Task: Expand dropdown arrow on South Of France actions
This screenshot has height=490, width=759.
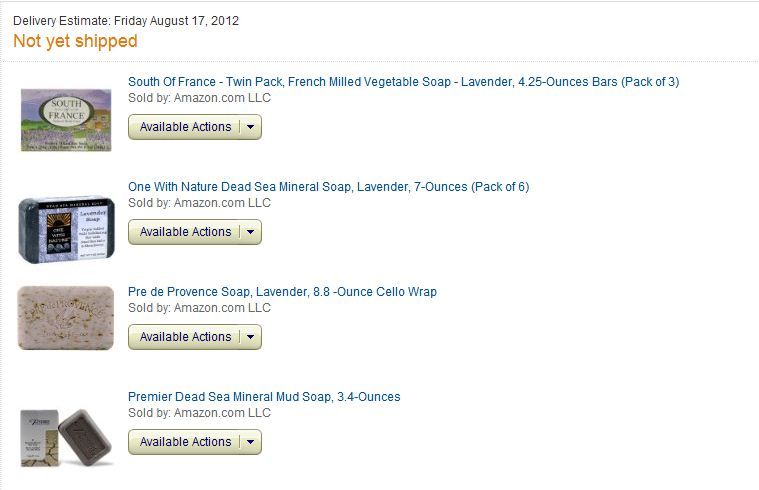Action: (250, 127)
